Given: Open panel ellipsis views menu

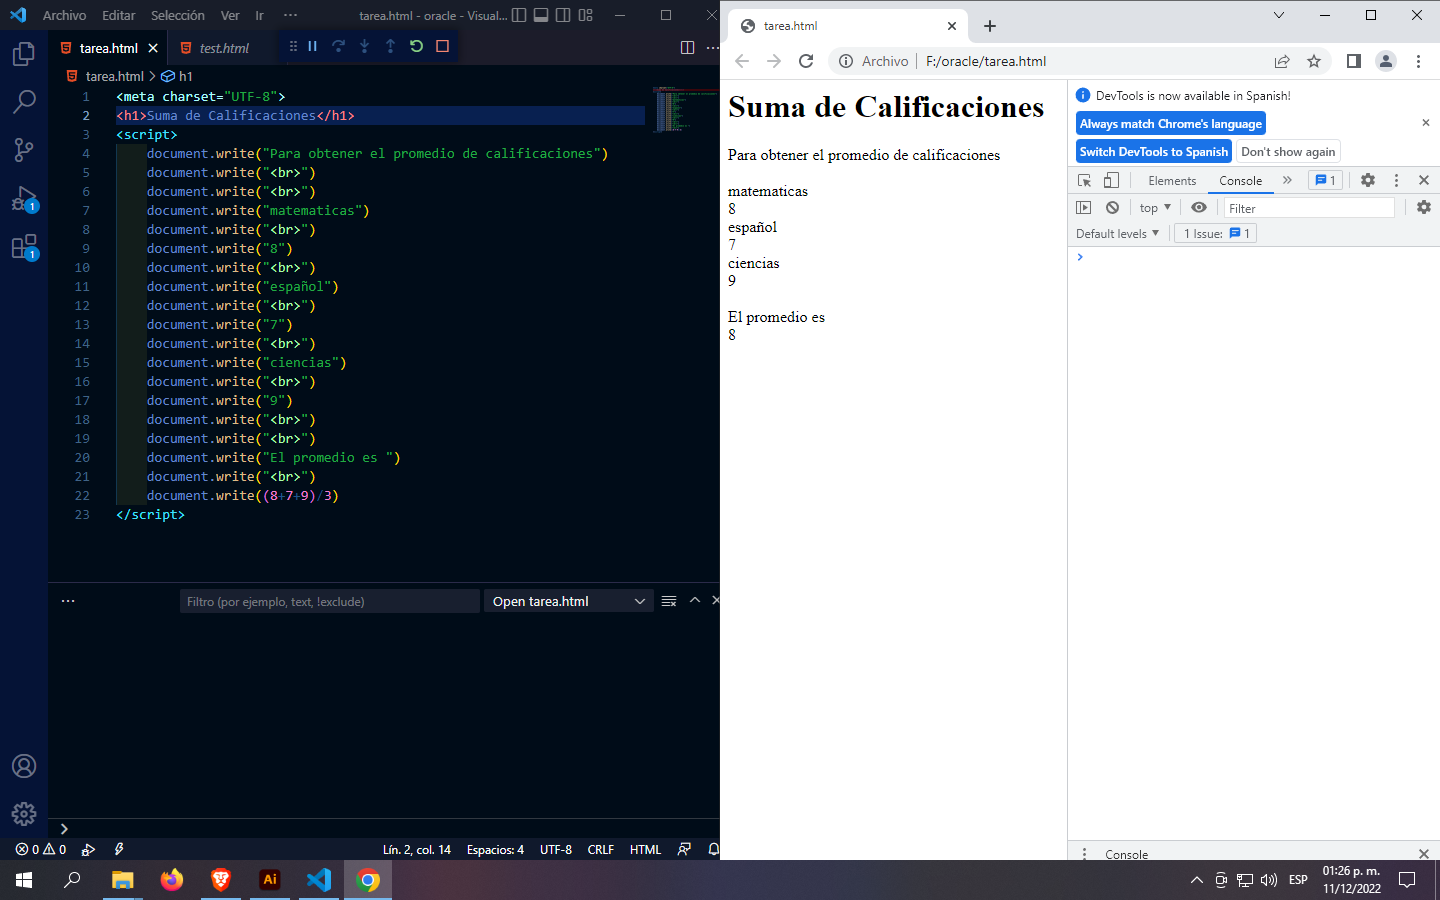Looking at the screenshot, I should click(x=68, y=601).
